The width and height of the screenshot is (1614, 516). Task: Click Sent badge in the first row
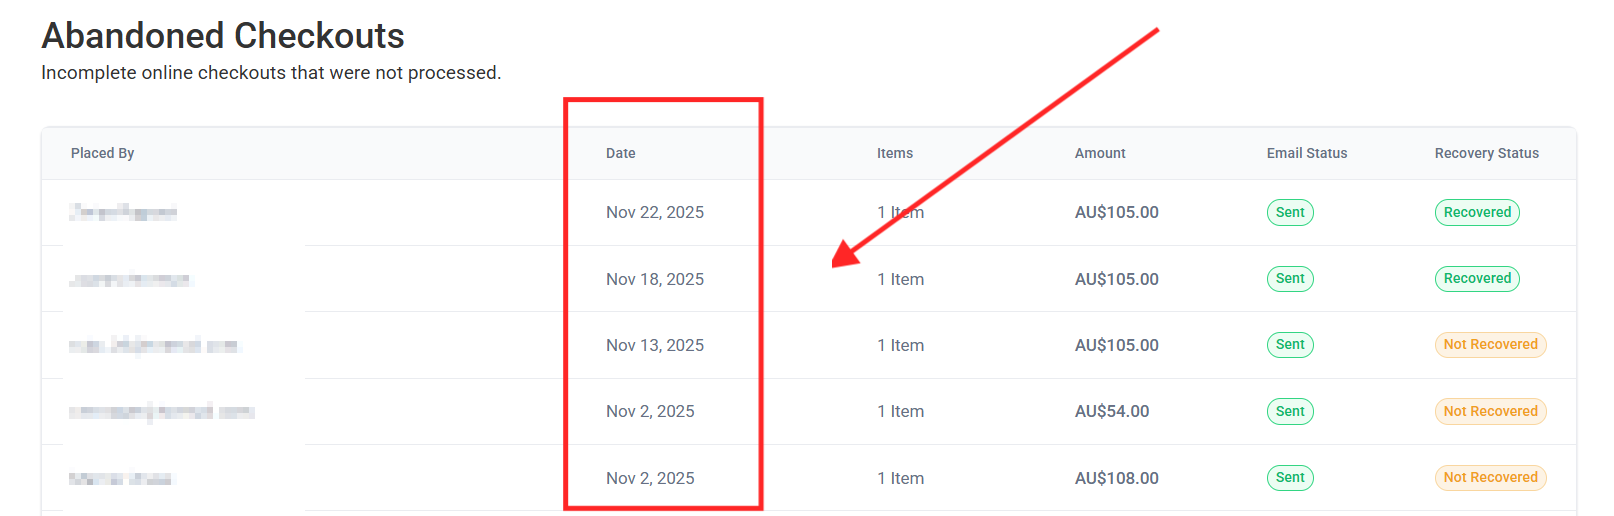point(1289,212)
